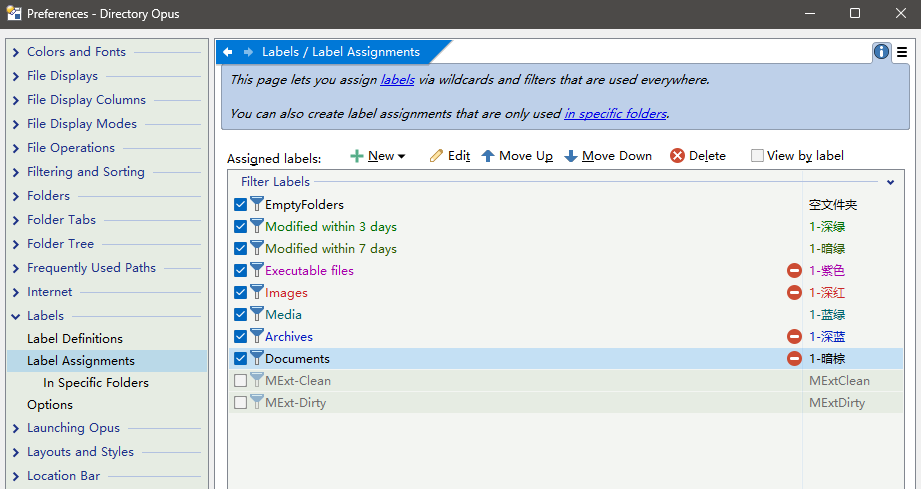Image resolution: width=921 pixels, height=489 pixels.
Task: Open In Specific Folders page
Action: [96, 383]
